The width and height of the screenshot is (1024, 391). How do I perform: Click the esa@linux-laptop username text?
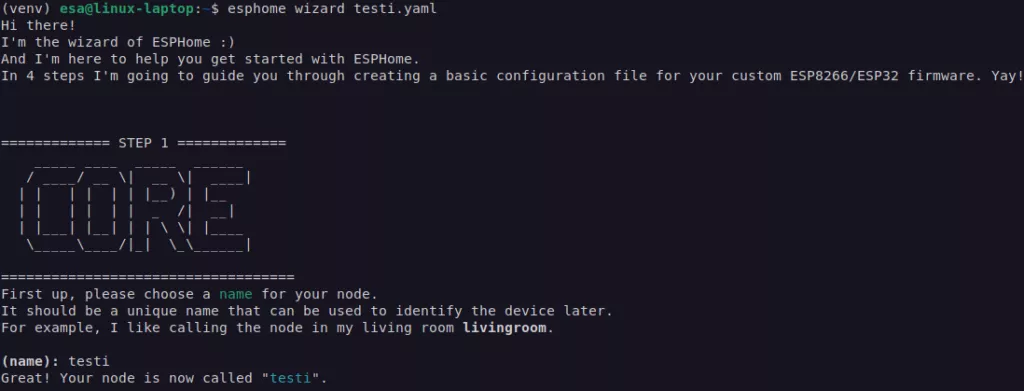tap(127, 8)
